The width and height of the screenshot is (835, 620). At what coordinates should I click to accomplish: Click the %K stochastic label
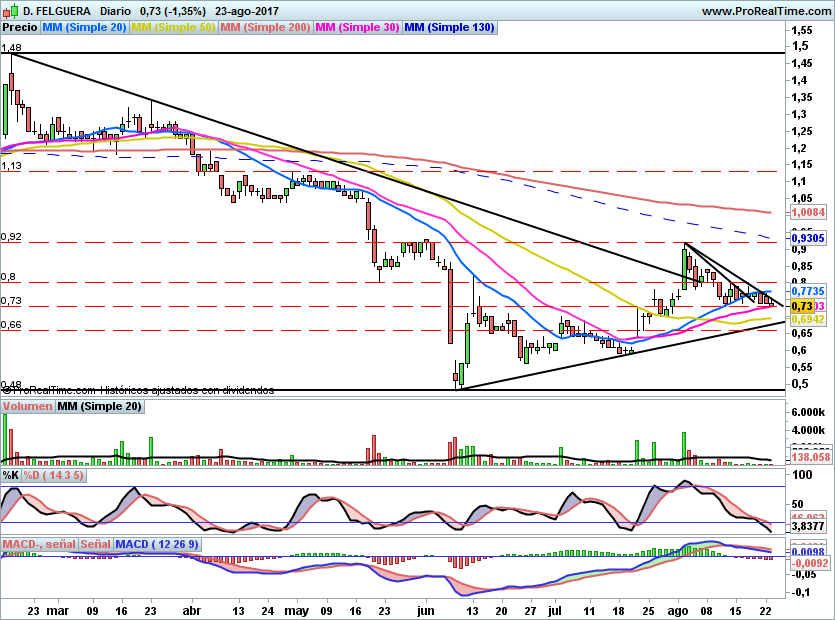pyautogui.click(x=11, y=476)
